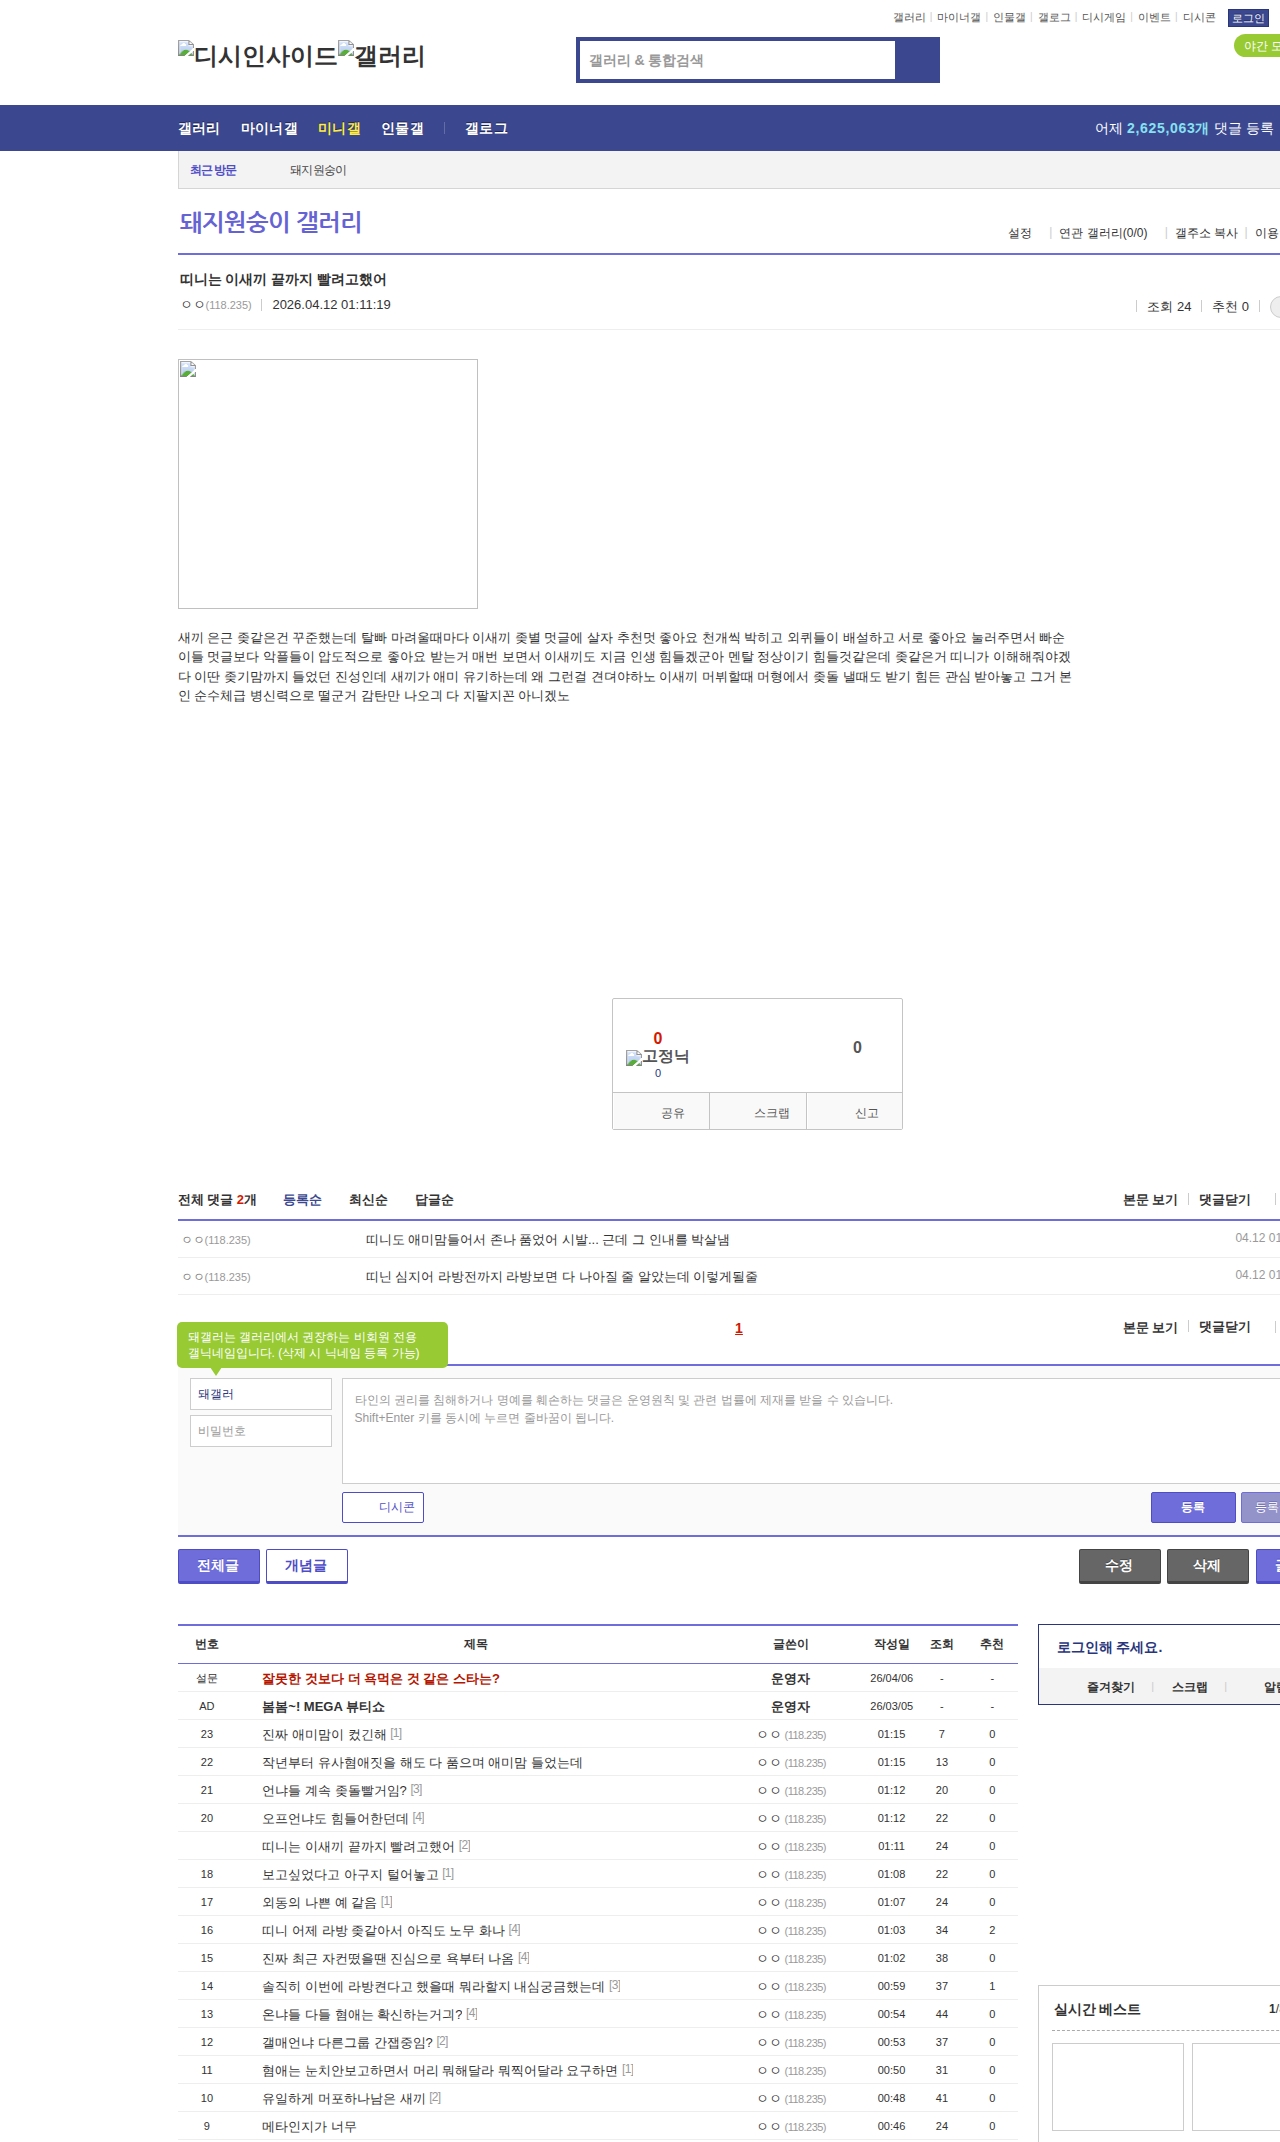Focus the 갤러리 & 통합검색 search field

tap(737, 60)
